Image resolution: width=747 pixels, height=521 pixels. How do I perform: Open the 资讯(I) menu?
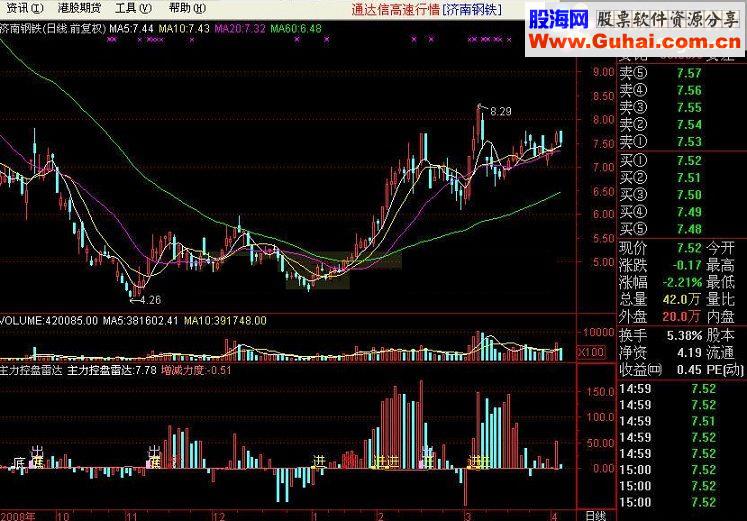click(x=25, y=8)
